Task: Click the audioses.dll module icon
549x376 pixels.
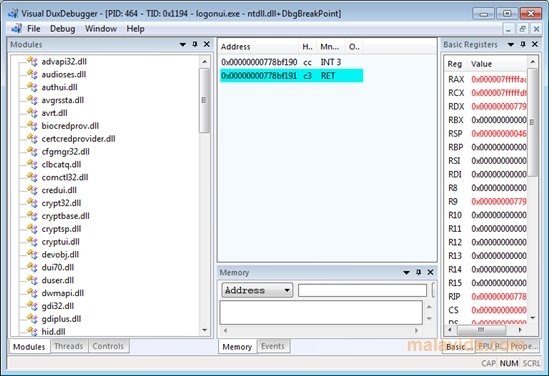Action: [x=32, y=74]
